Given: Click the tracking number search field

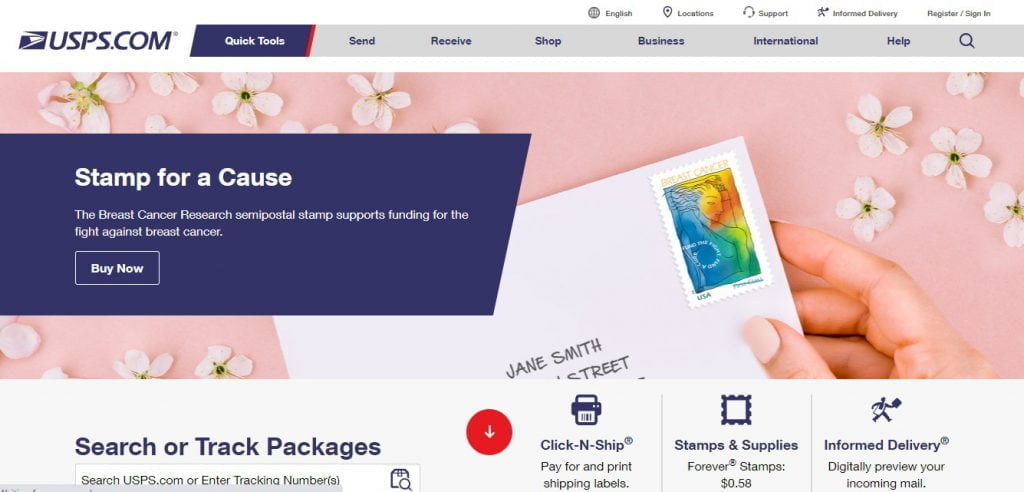Looking at the screenshot, I should pyautogui.click(x=232, y=479).
